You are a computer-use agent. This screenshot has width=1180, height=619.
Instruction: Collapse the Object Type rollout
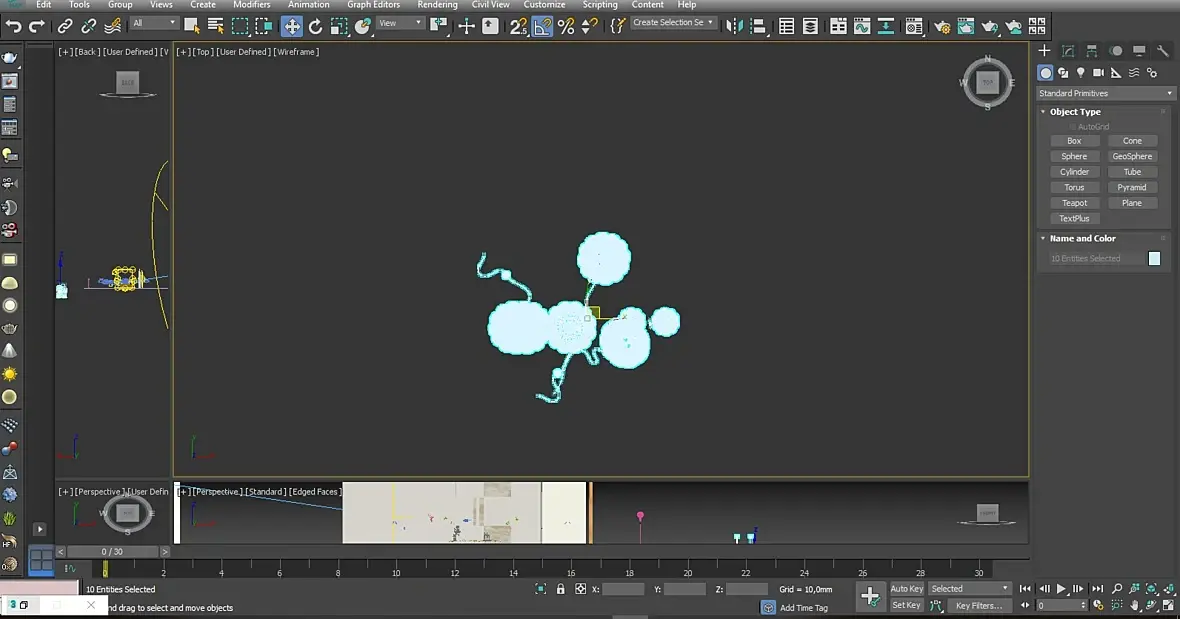tap(1075, 111)
